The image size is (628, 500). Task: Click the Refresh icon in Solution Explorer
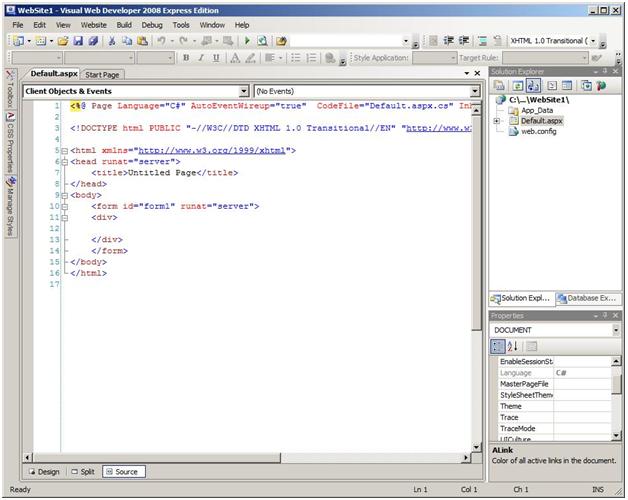pyautogui.click(x=517, y=86)
